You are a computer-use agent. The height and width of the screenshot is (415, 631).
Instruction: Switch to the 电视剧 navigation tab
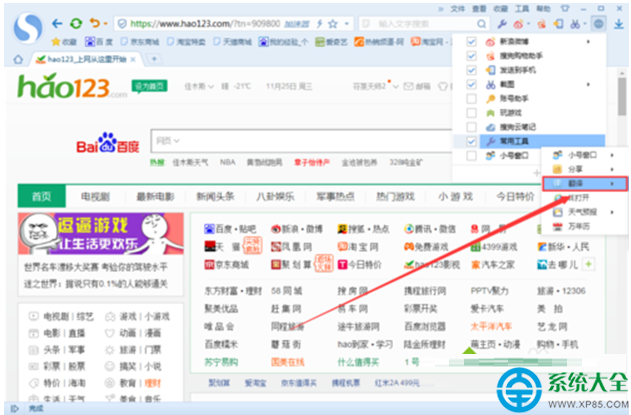tap(96, 196)
